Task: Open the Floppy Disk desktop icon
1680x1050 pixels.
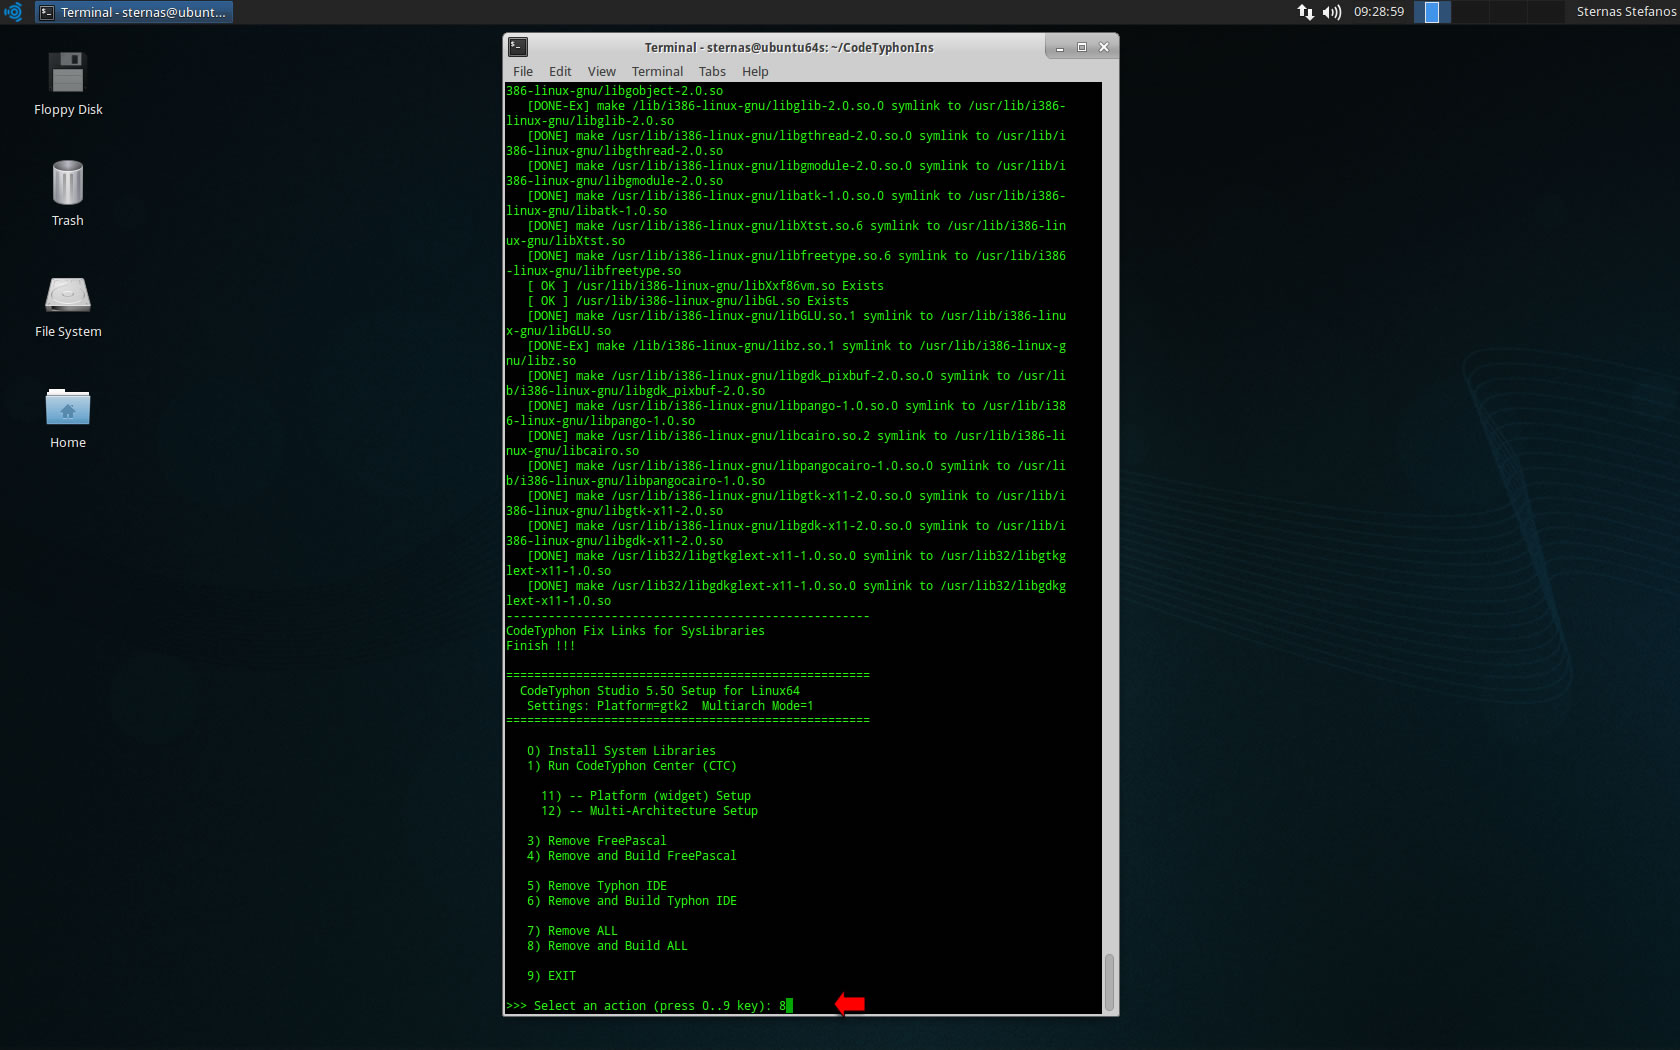Action: pyautogui.click(x=68, y=84)
